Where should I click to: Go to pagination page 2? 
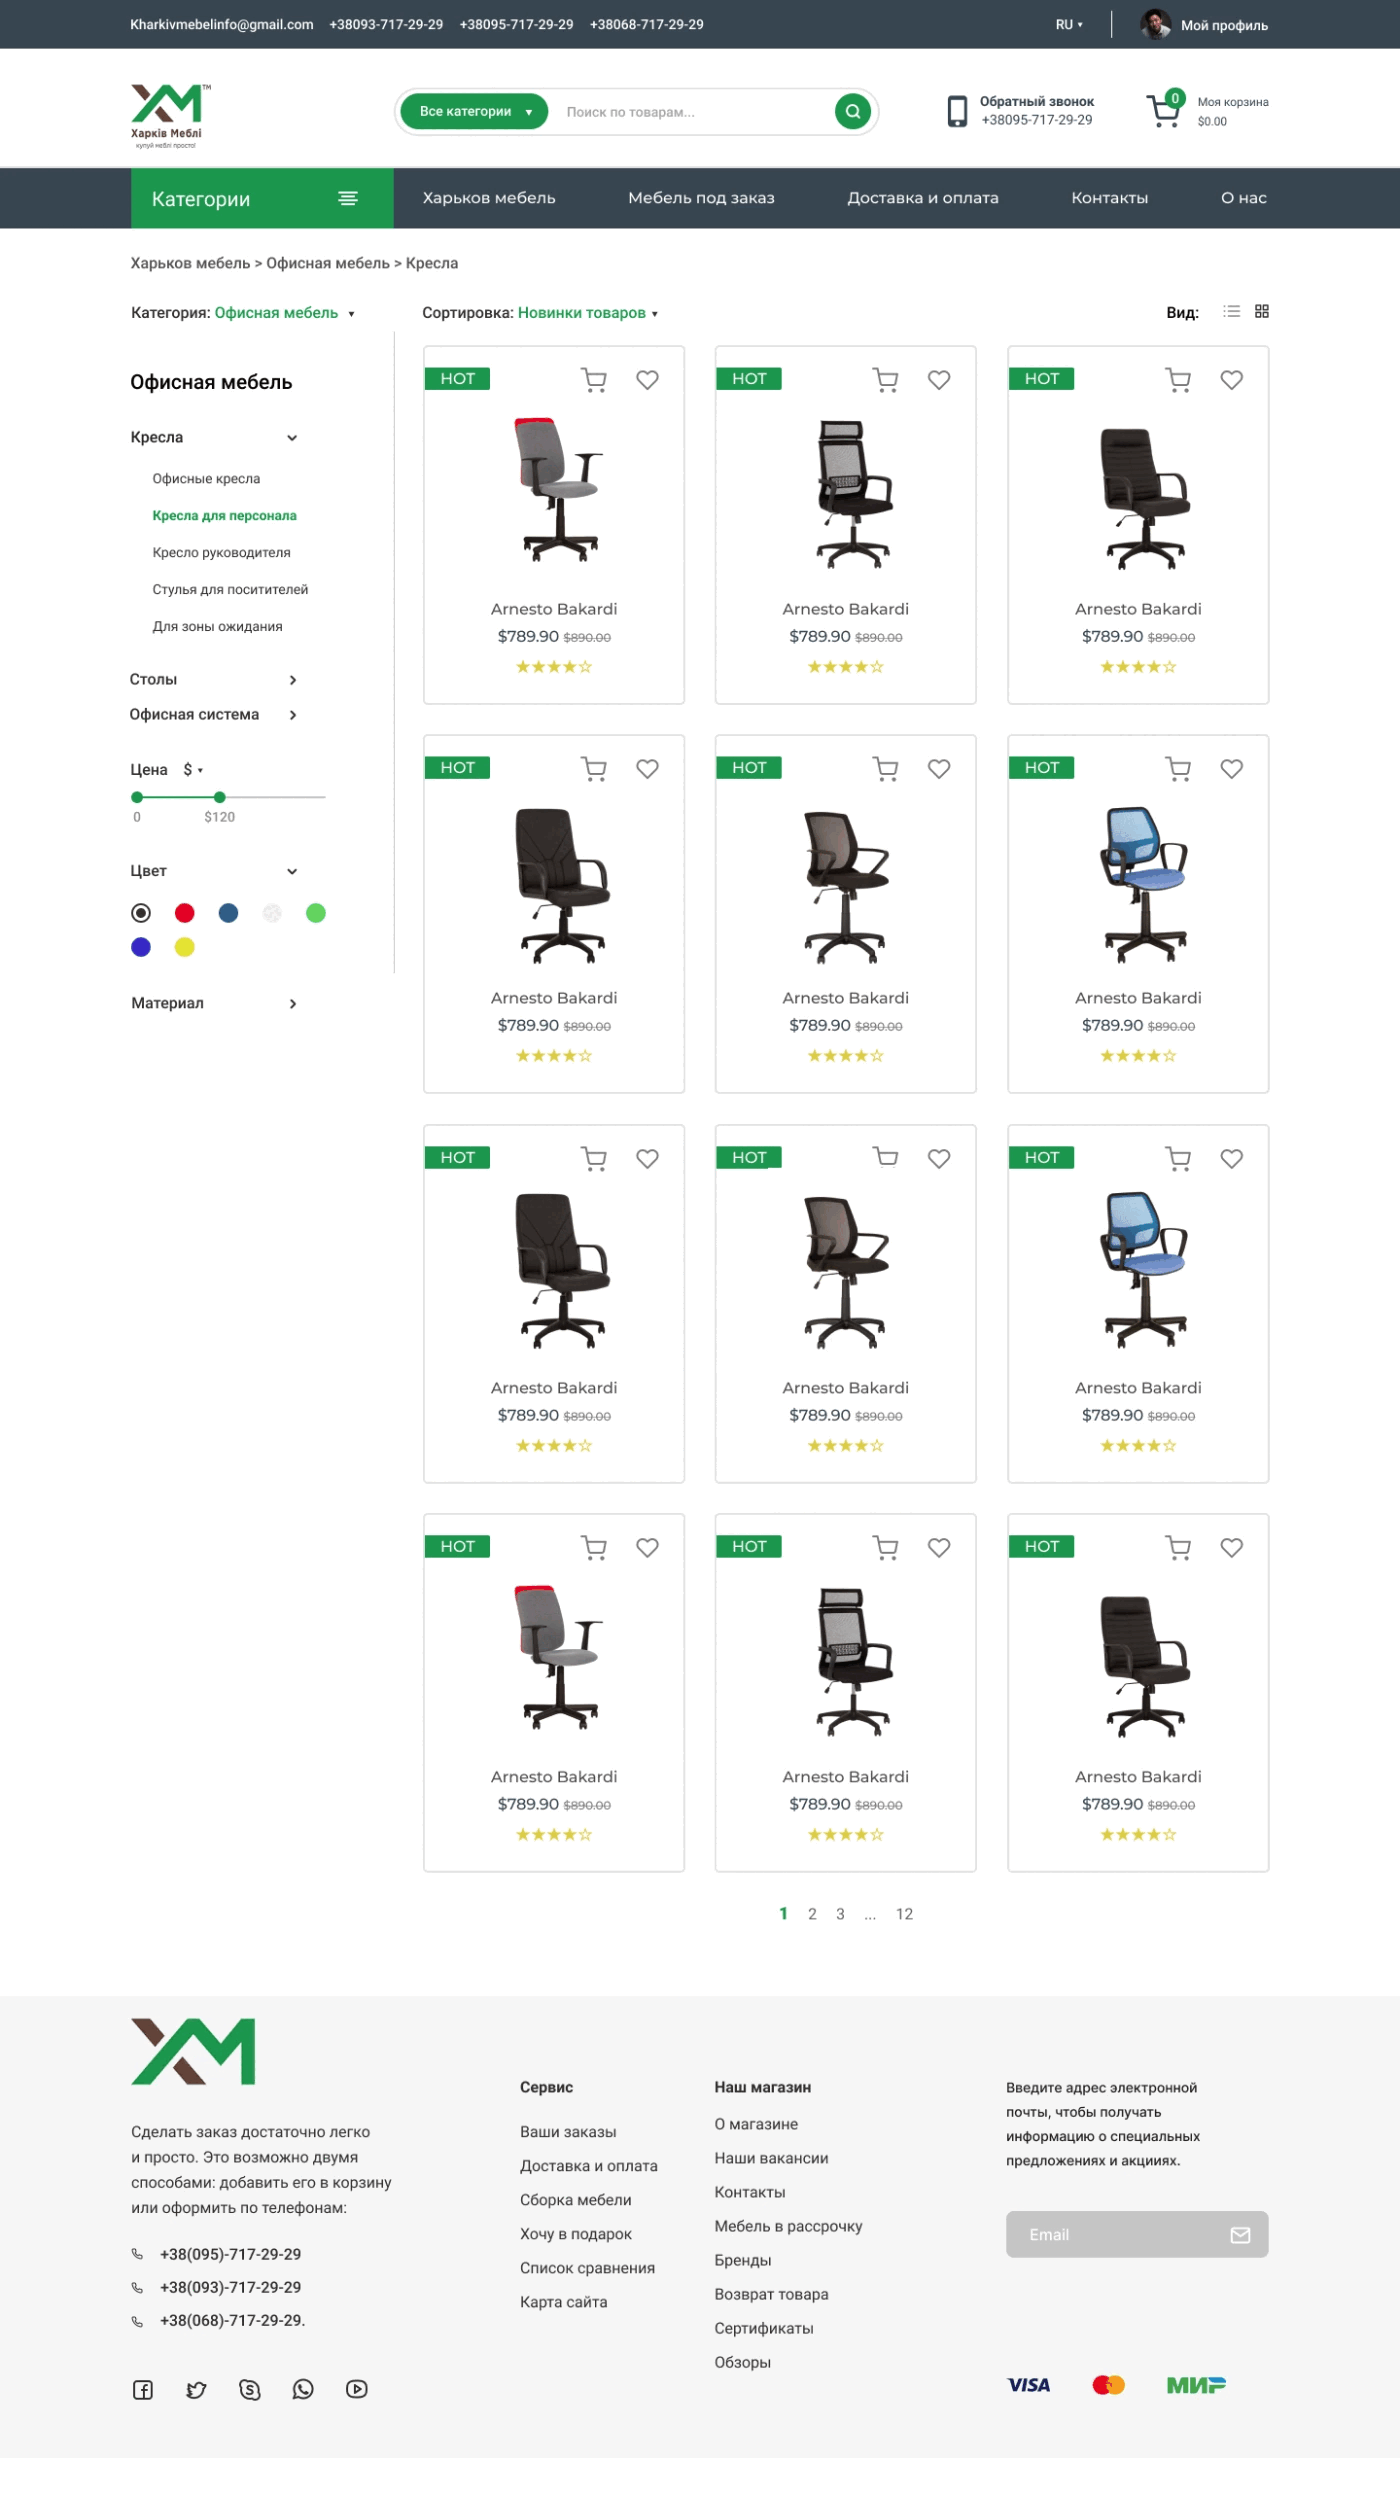coord(812,1914)
